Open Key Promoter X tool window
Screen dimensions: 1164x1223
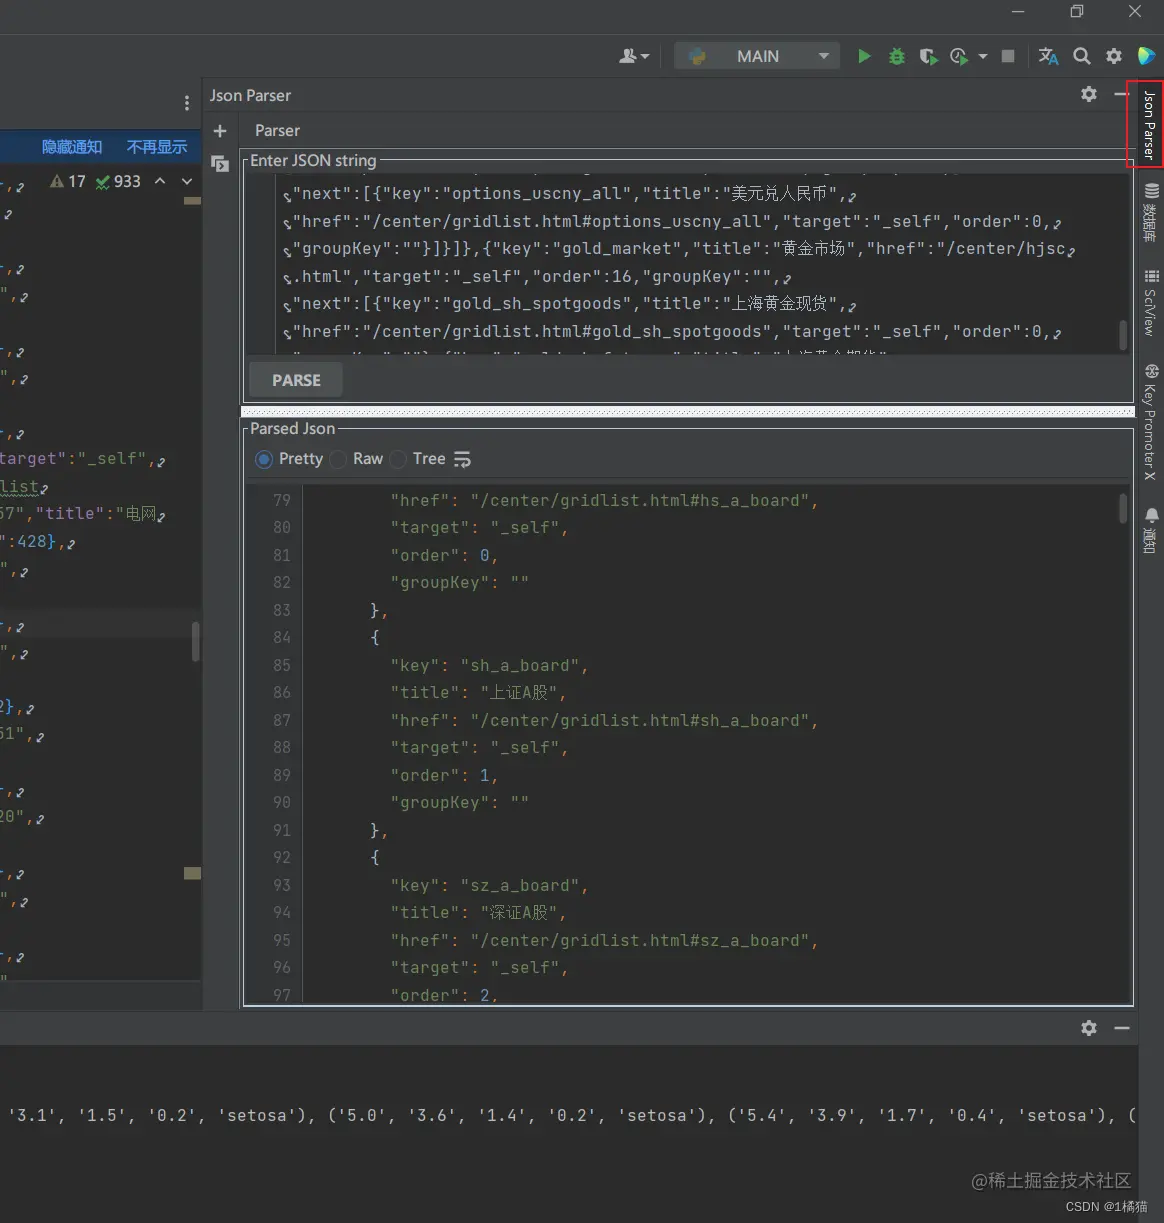pyautogui.click(x=1151, y=422)
